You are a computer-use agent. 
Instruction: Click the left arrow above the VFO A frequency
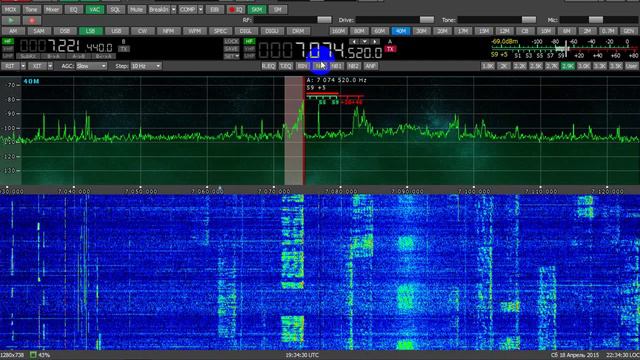353,42
